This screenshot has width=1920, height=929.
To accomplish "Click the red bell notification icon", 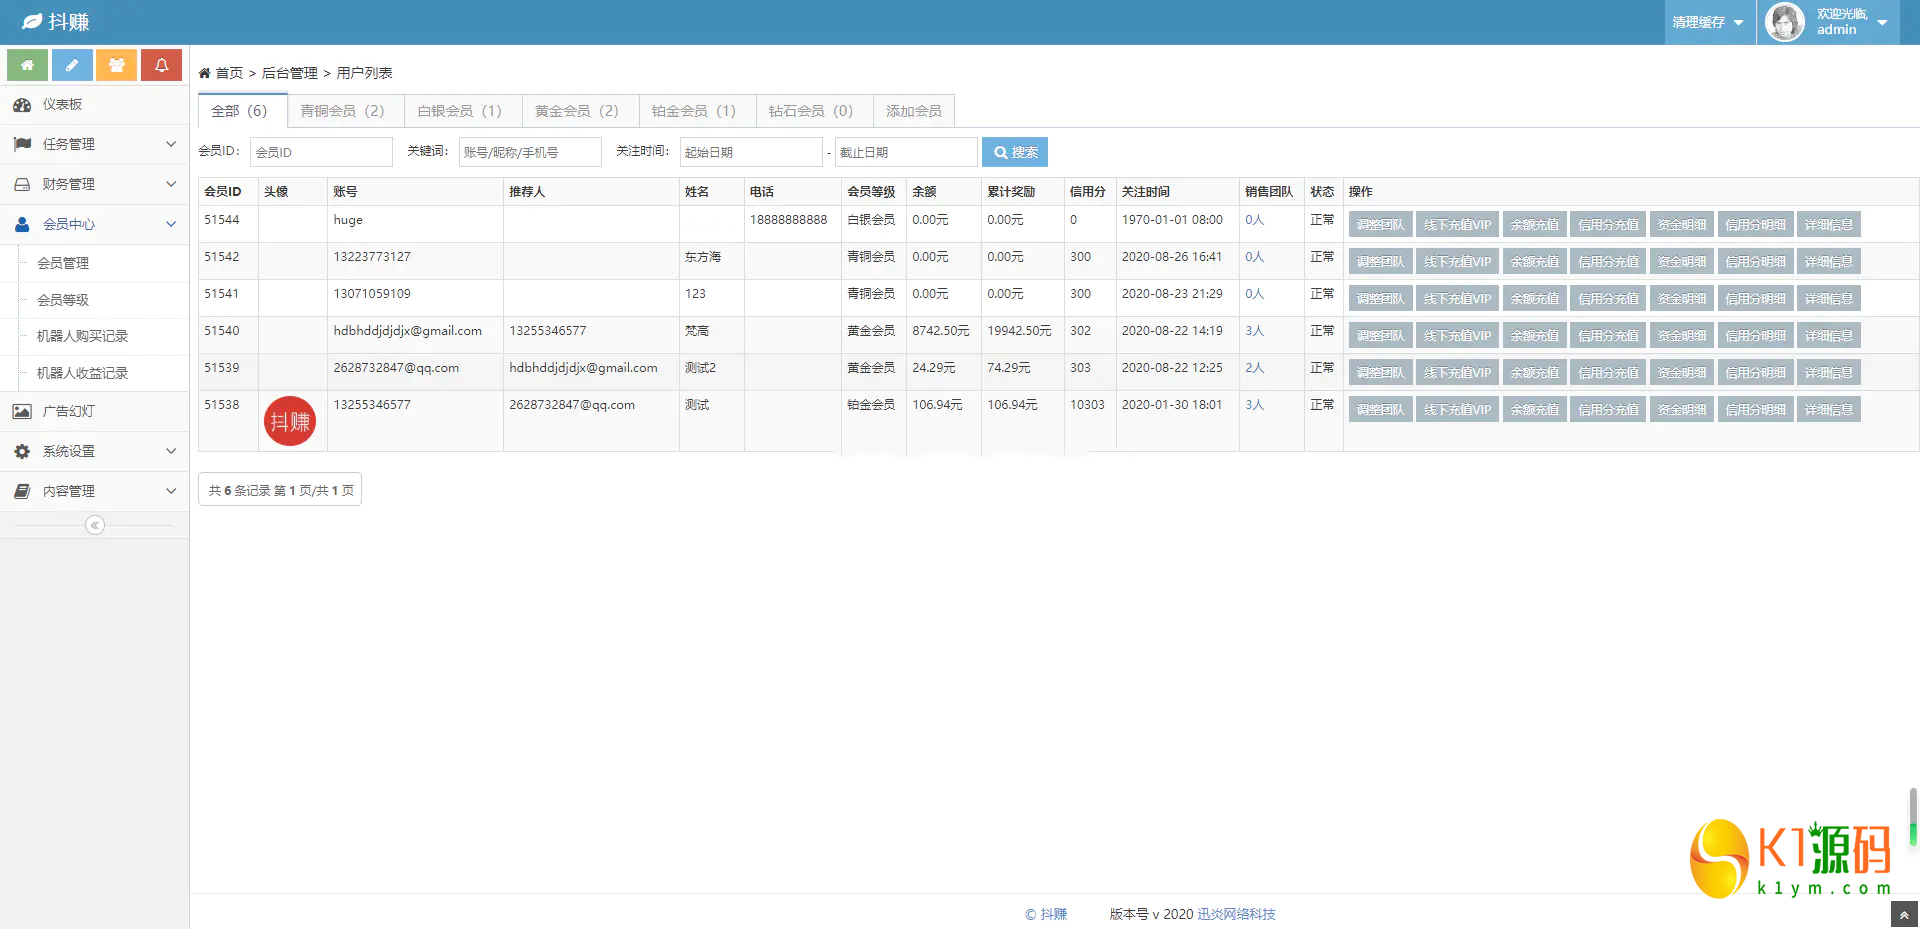I will pyautogui.click(x=161, y=65).
